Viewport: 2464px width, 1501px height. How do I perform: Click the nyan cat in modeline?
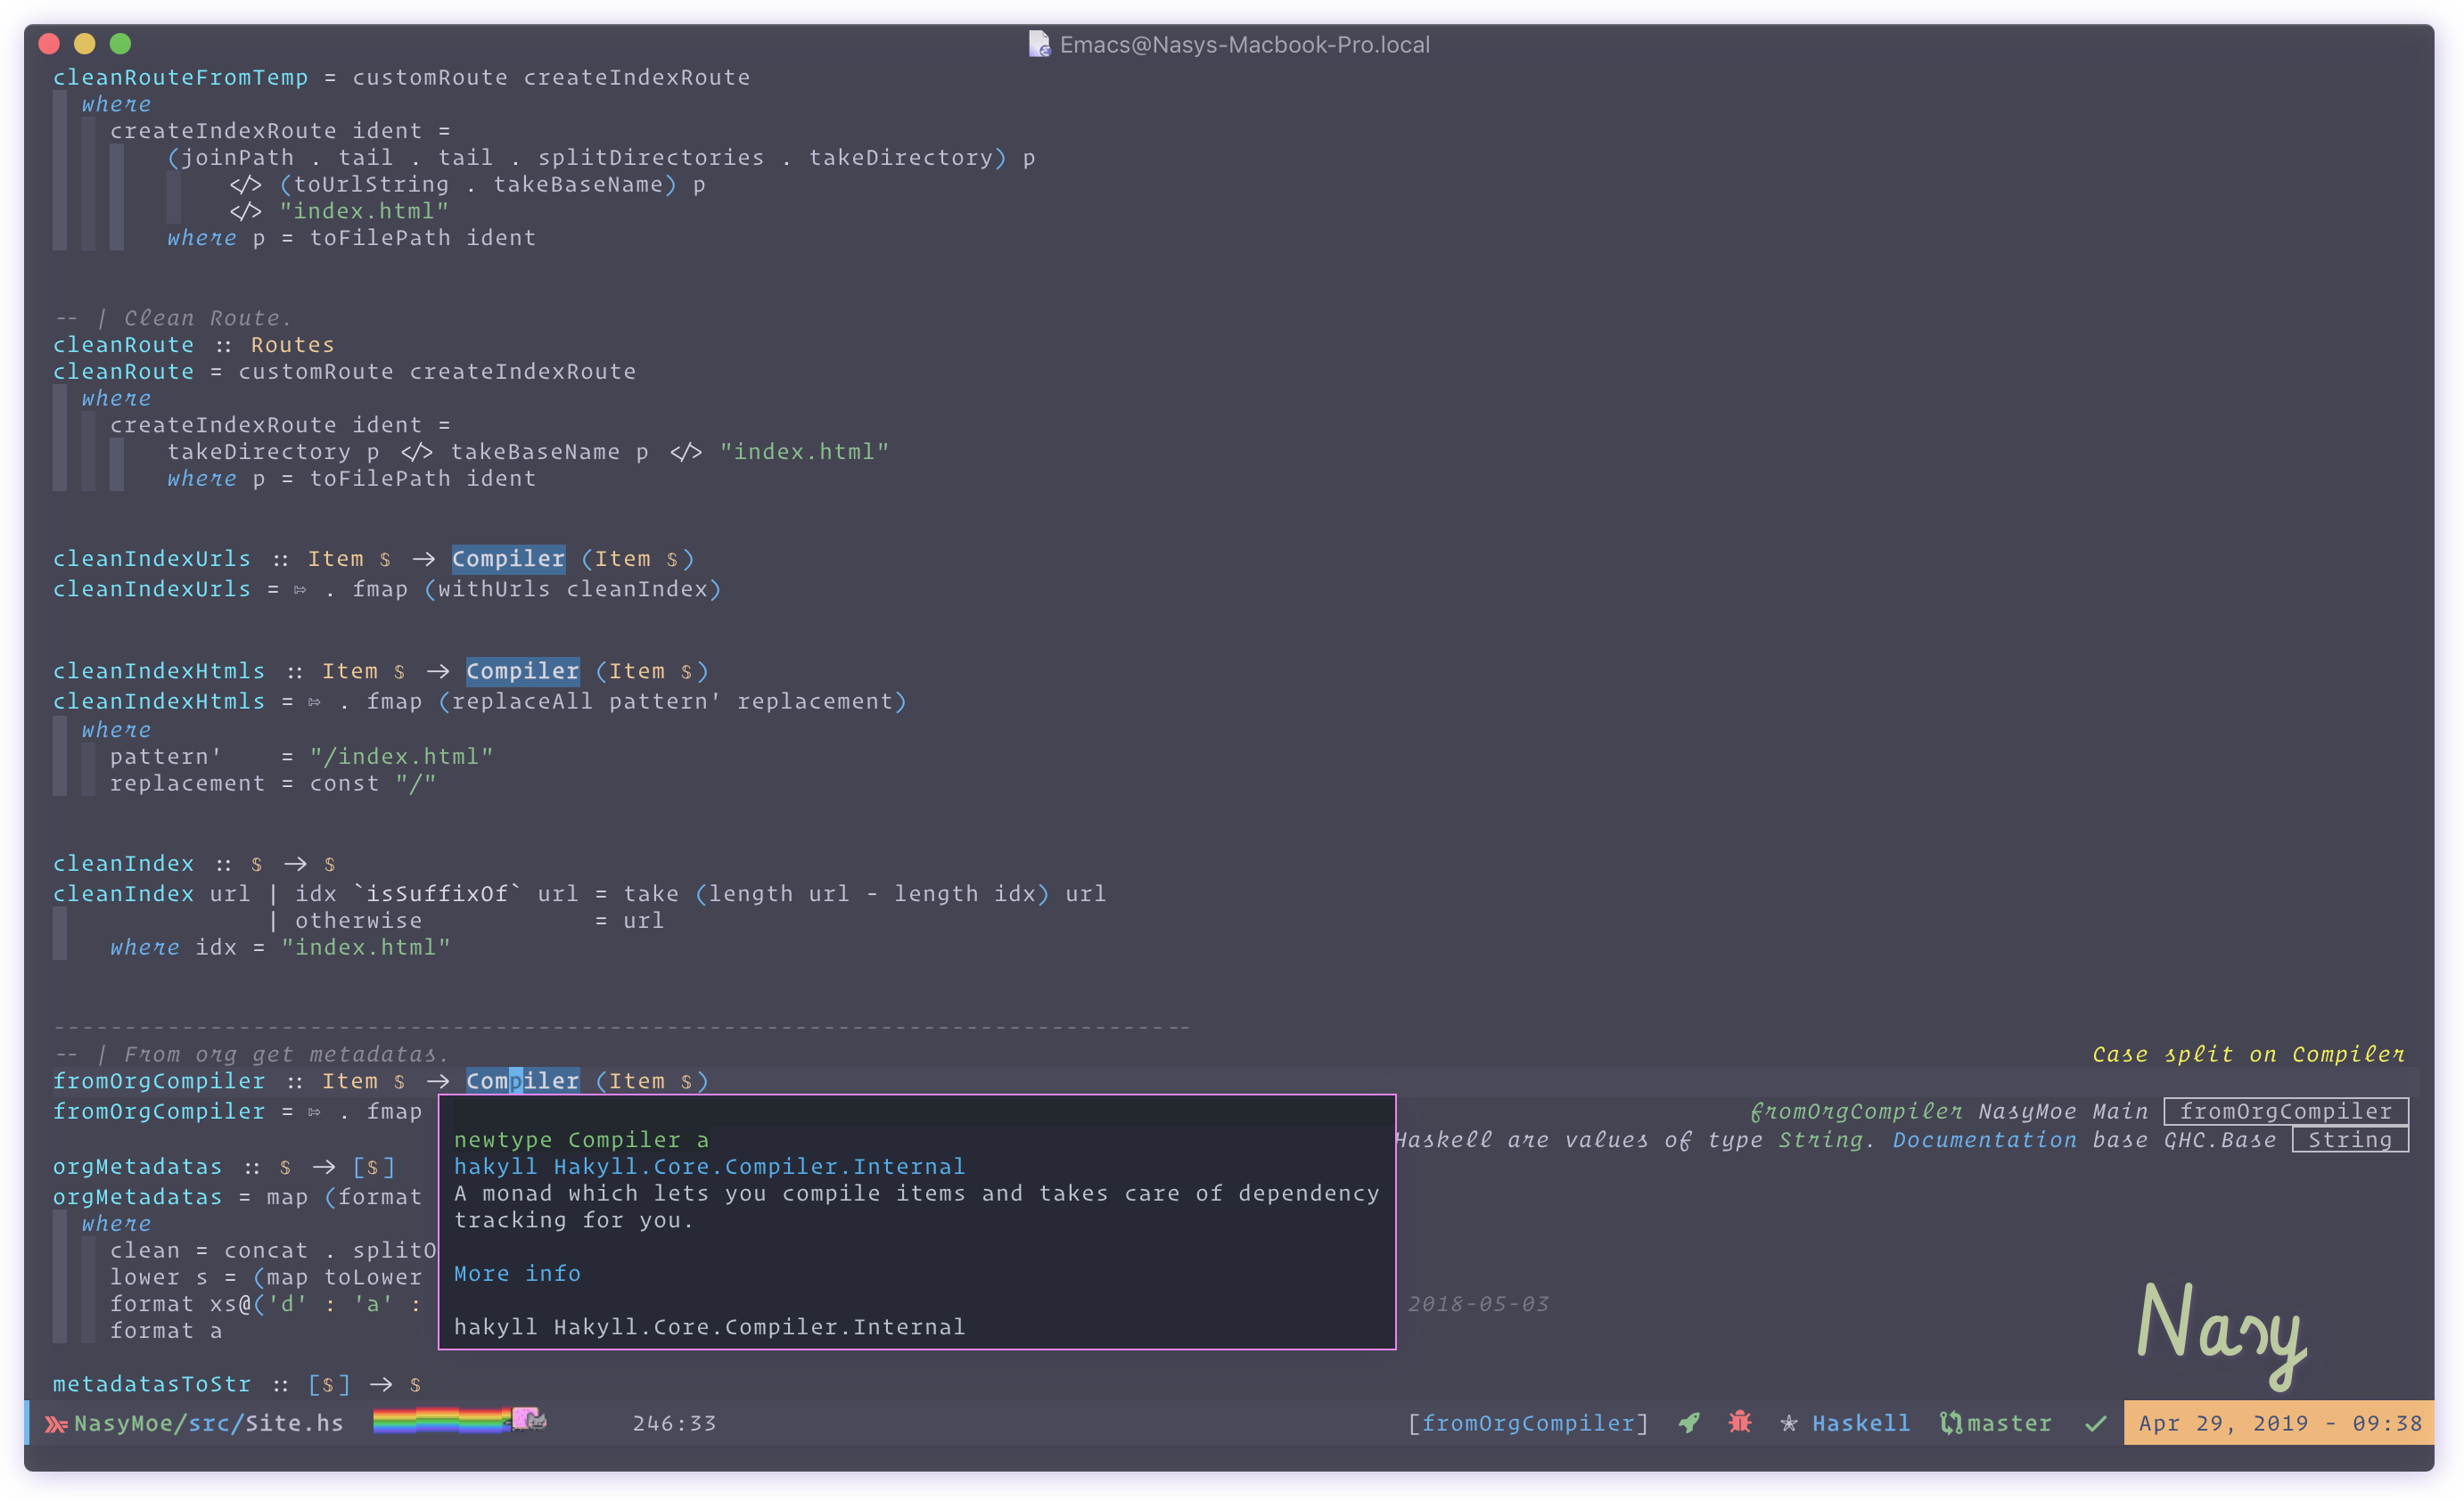pos(529,1419)
